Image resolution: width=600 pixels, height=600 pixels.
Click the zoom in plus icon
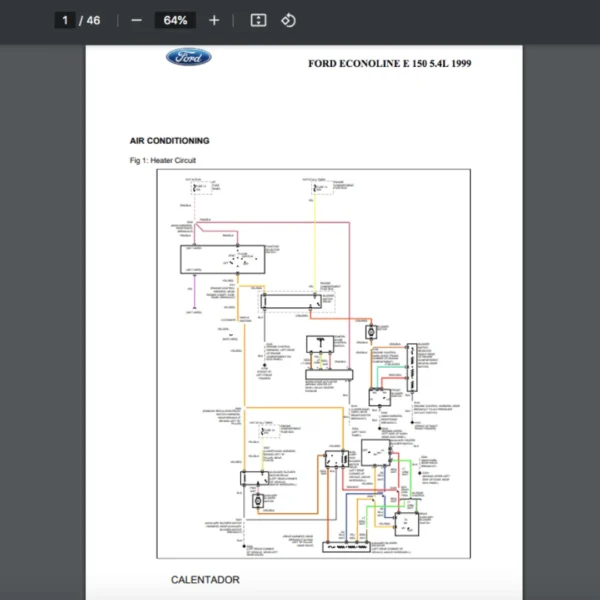point(214,20)
